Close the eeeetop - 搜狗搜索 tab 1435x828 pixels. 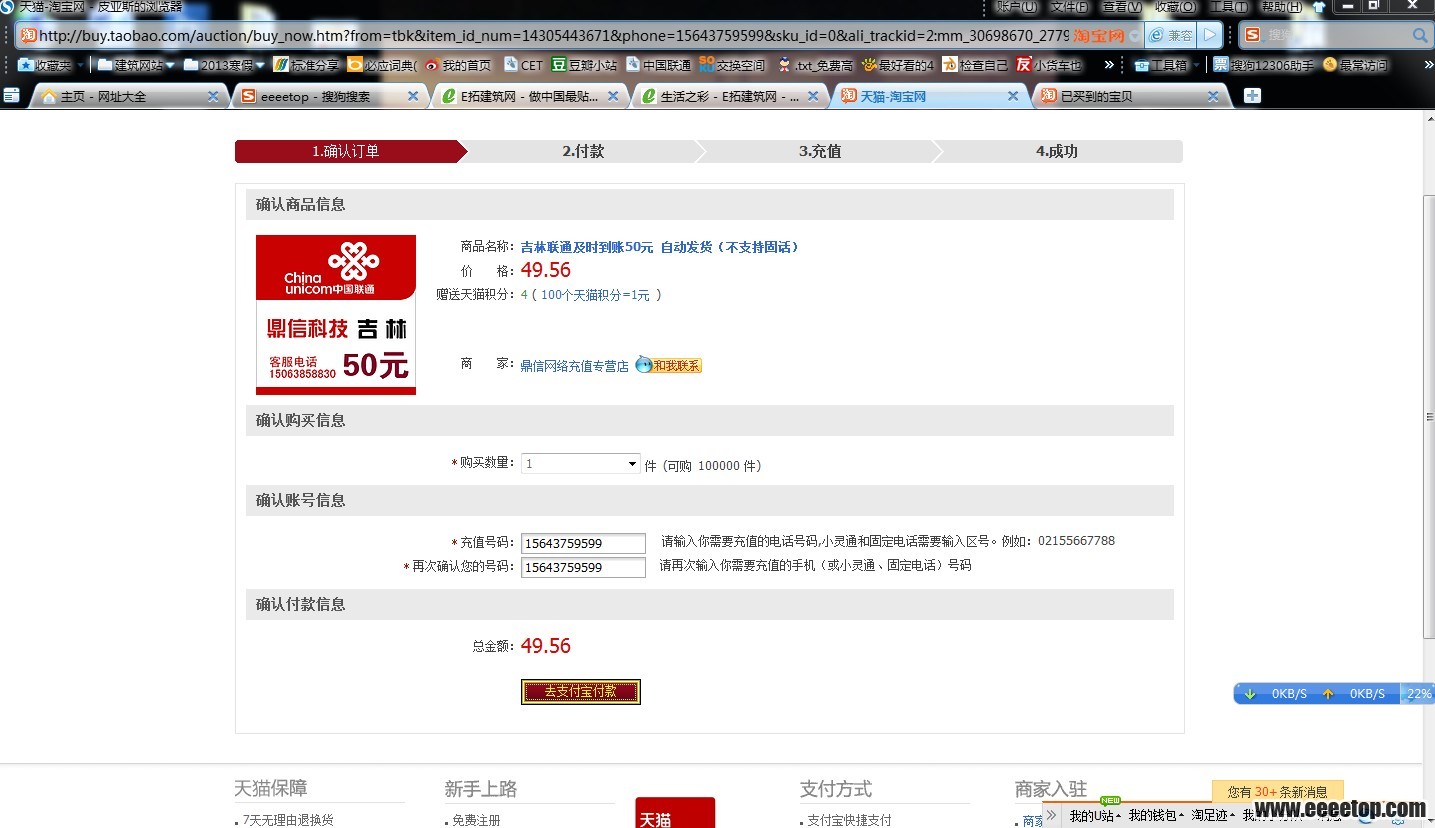pyautogui.click(x=413, y=96)
